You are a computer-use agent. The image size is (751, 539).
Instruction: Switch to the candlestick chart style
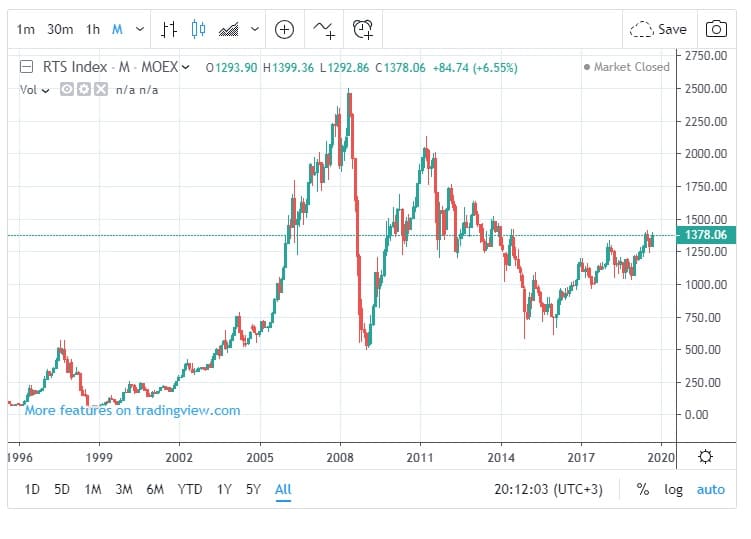(198, 29)
